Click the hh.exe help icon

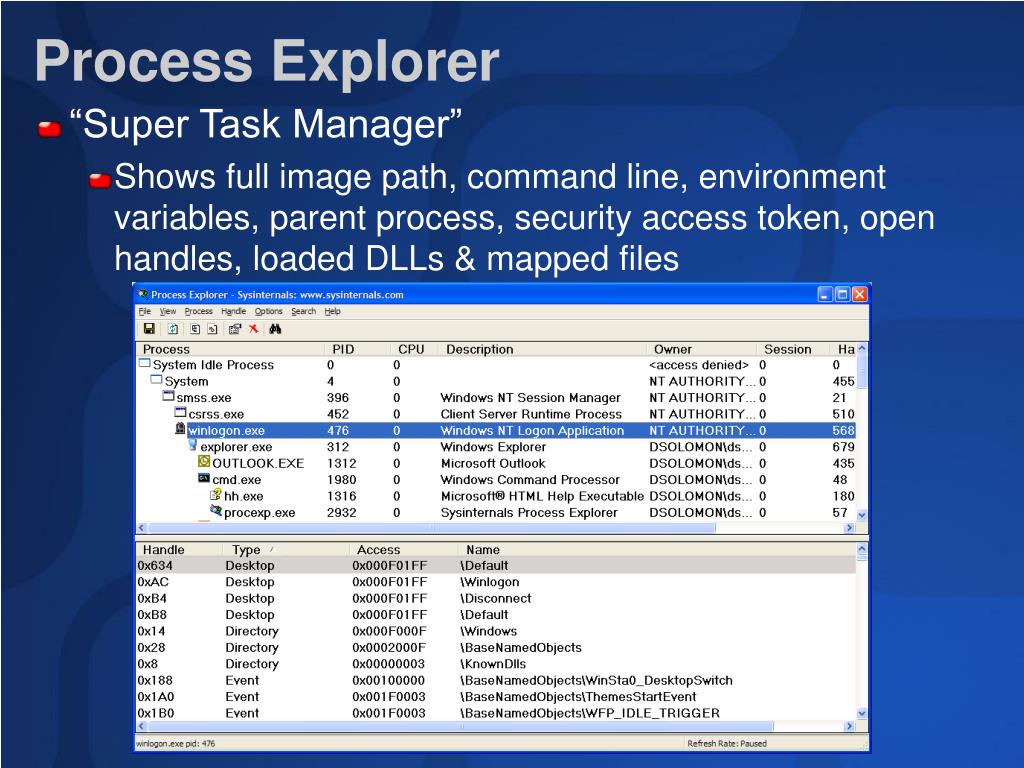216,494
